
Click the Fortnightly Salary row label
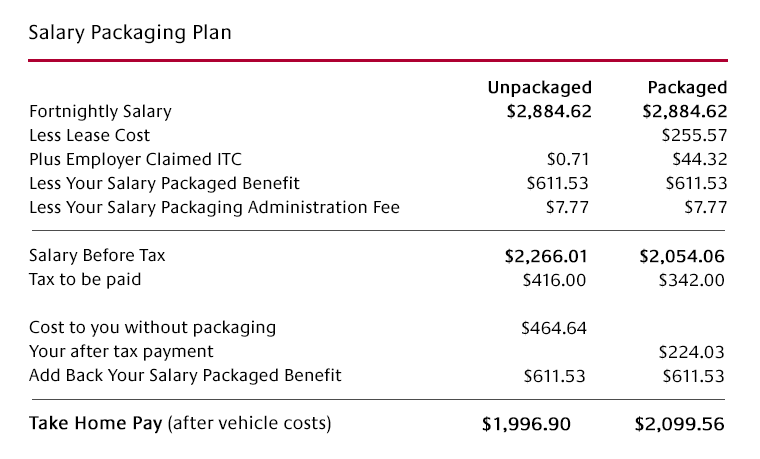tap(100, 112)
